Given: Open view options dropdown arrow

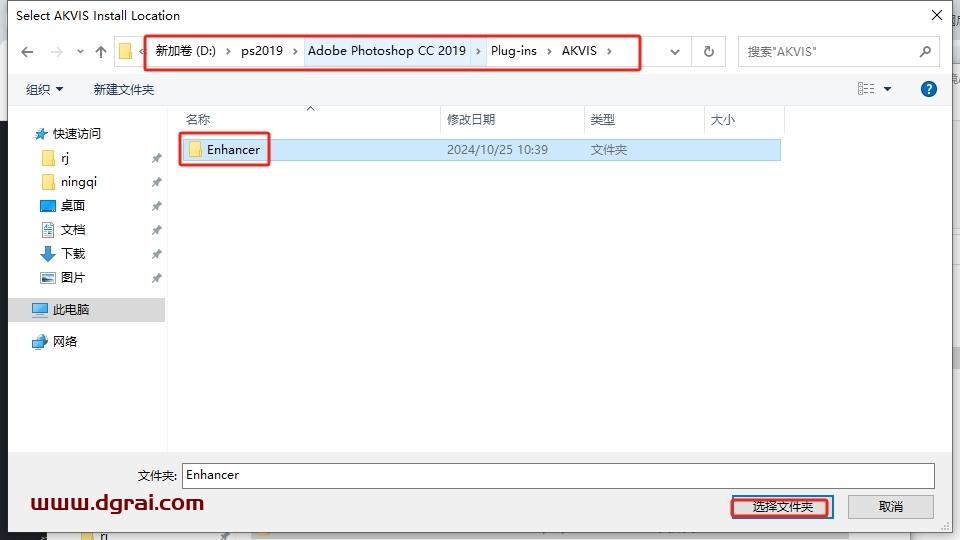Looking at the screenshot, I should point(887,89).
